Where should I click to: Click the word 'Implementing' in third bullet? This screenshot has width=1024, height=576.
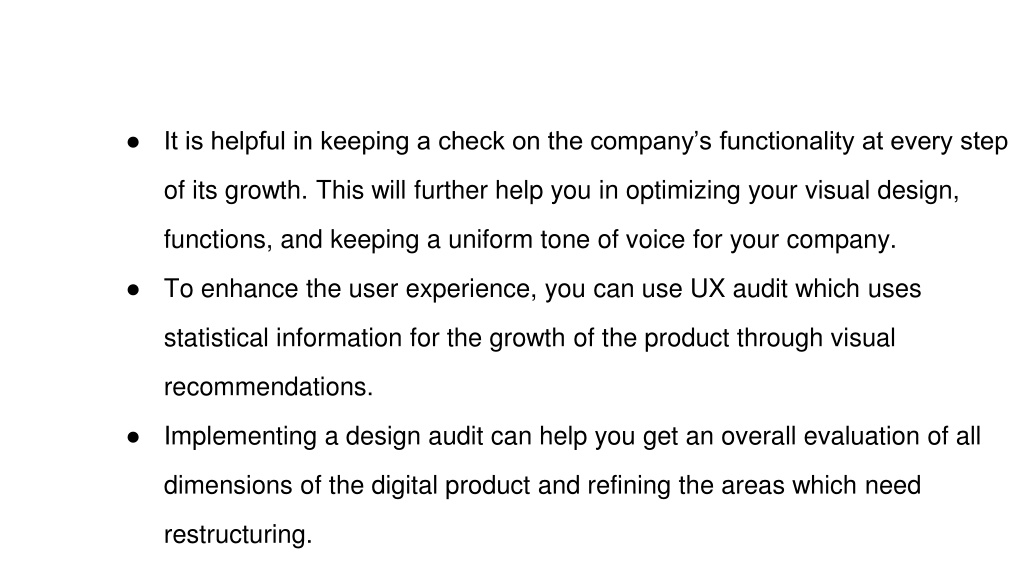[x=240, y=436]
